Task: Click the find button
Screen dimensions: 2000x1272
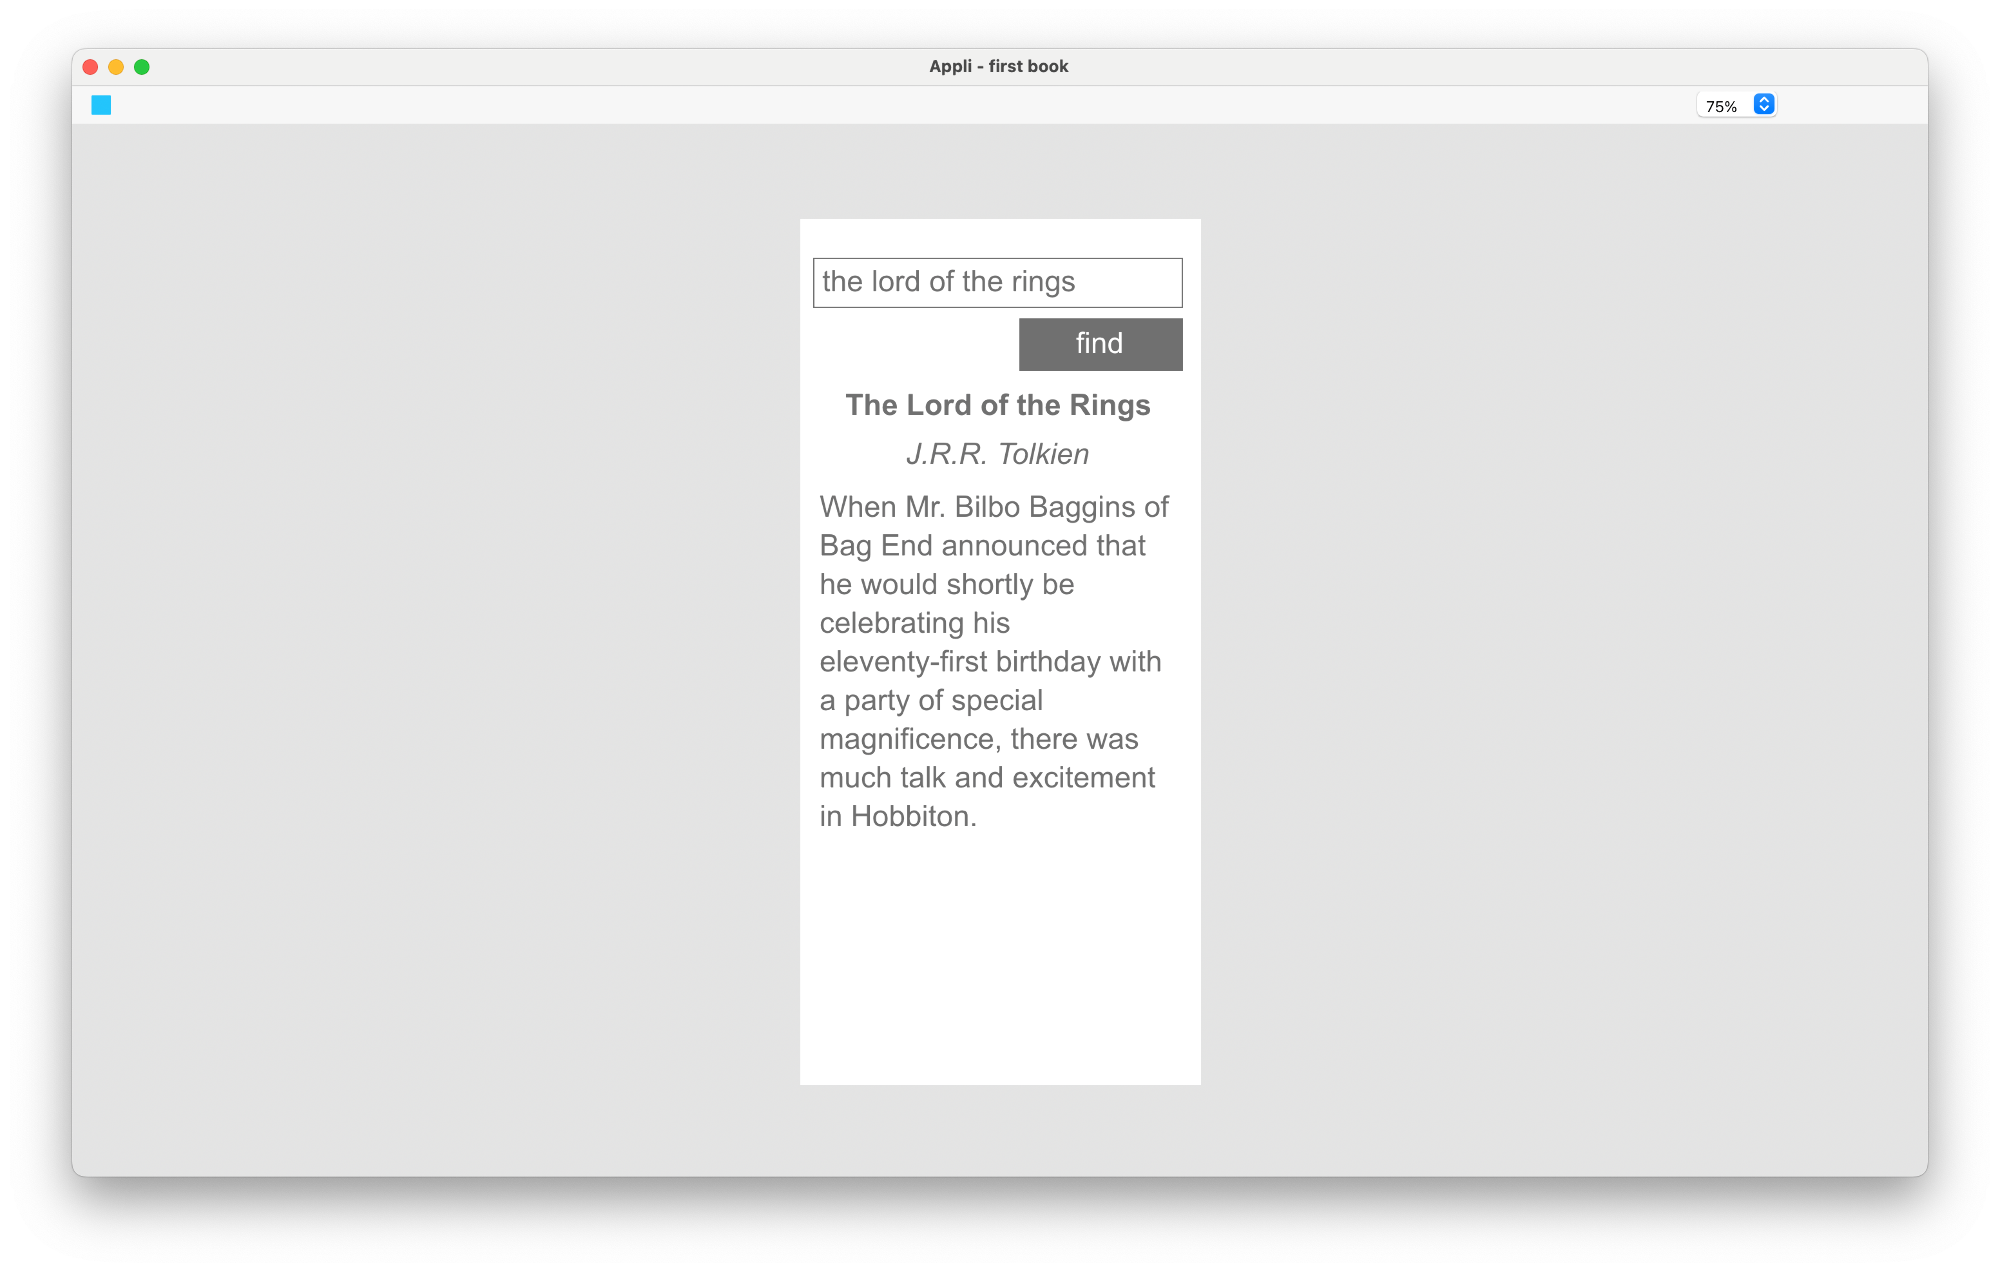Action: [x=1100, y=344]
